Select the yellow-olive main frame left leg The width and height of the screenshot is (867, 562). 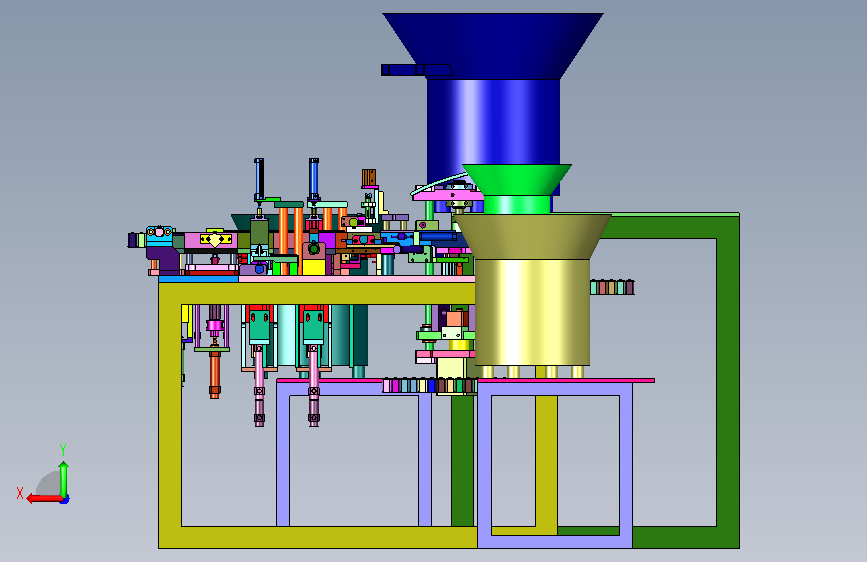(170, 415)
